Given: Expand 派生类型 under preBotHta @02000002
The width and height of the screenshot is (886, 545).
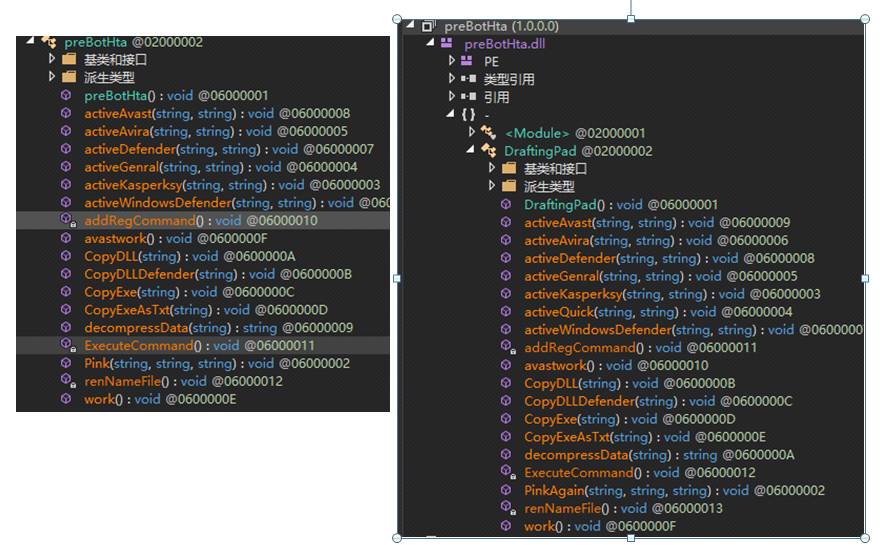Looking at the screenshot, I should [x=53, y=77].
